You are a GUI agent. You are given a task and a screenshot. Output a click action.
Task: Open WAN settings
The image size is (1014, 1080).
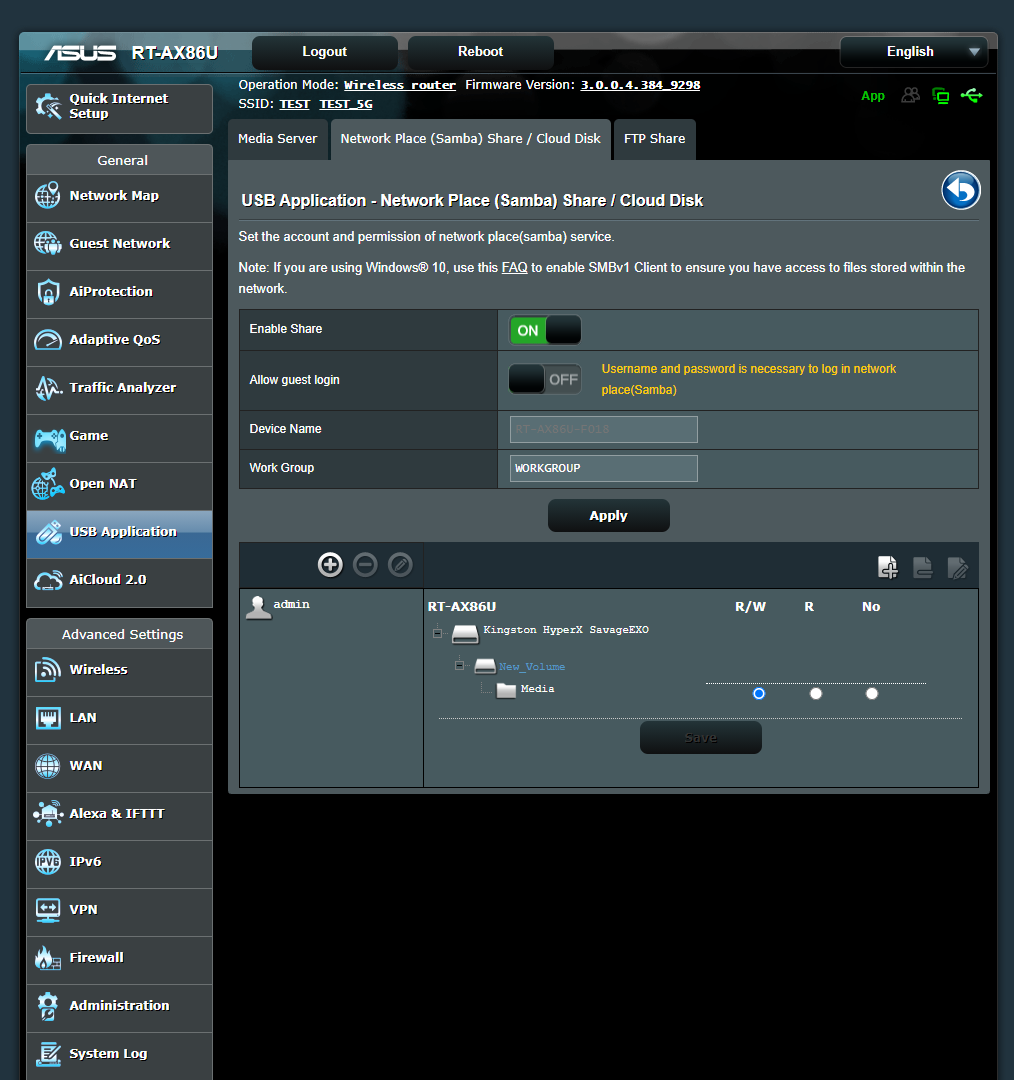pyautogui.click(x=119, y=768)
